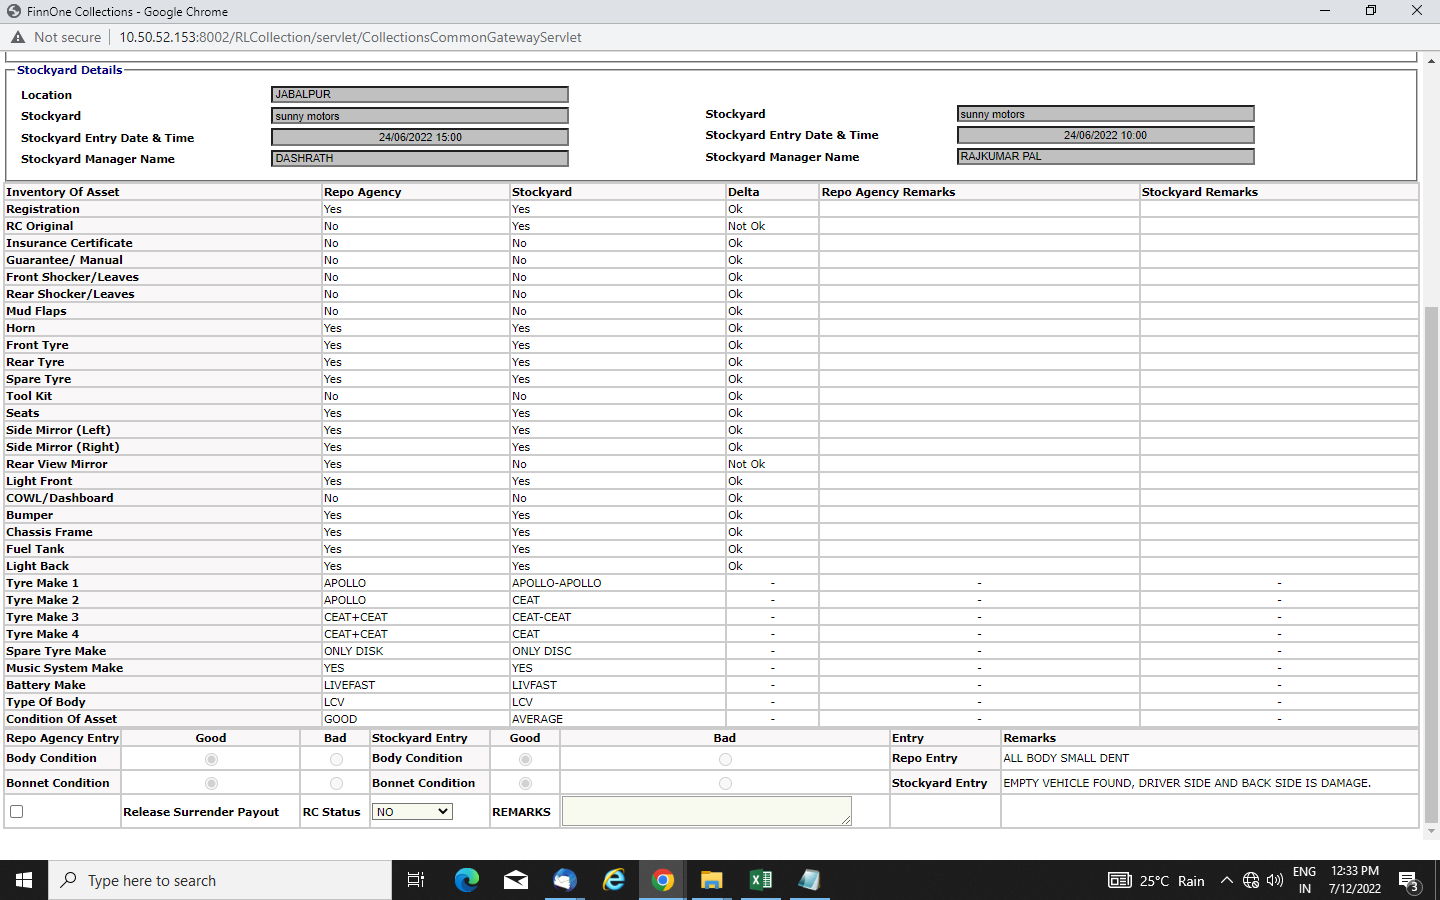Launch Internet Explorer from taskbar
The image size is (1440, 900).
[614, 880]
